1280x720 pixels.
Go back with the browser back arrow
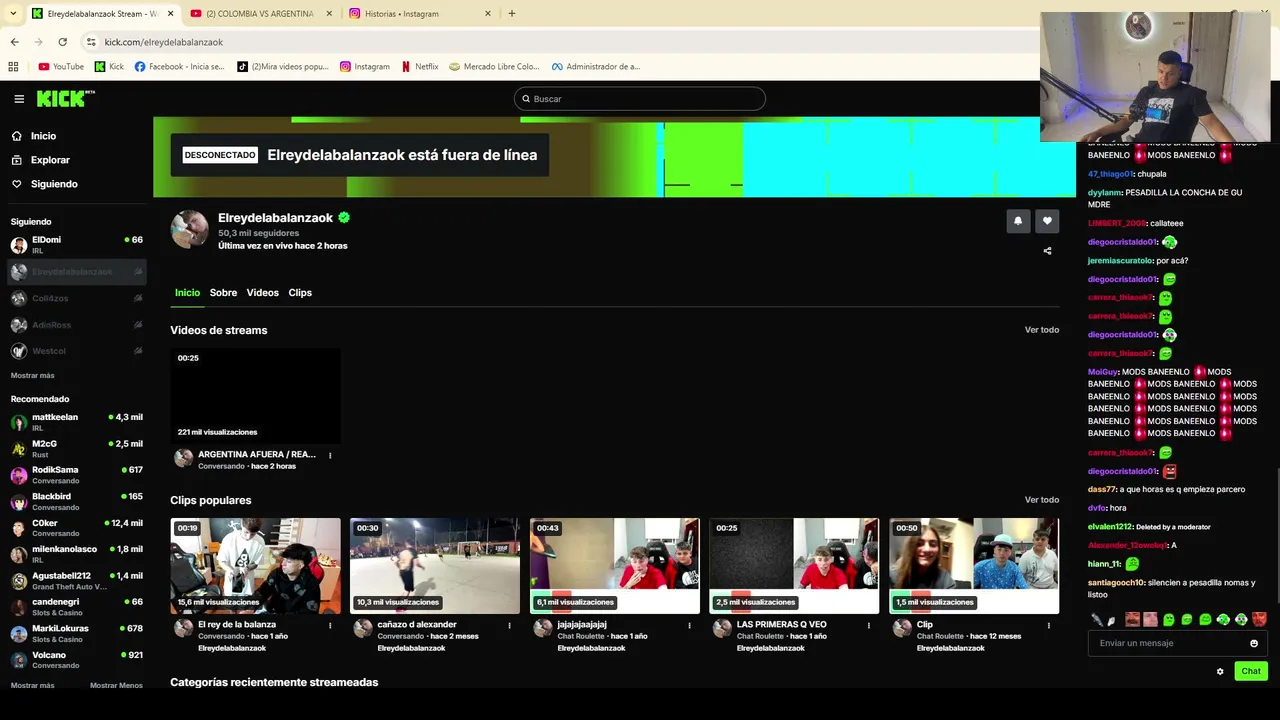tap(15, 42)
